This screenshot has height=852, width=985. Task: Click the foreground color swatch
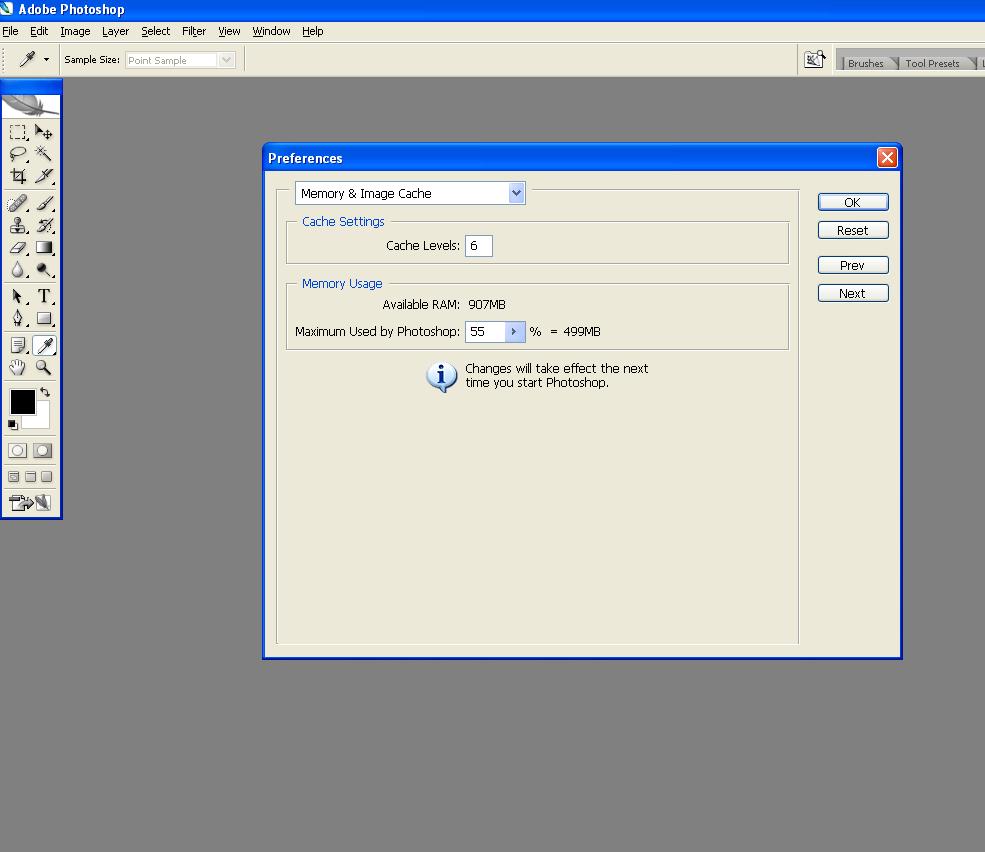pos(22,402)
